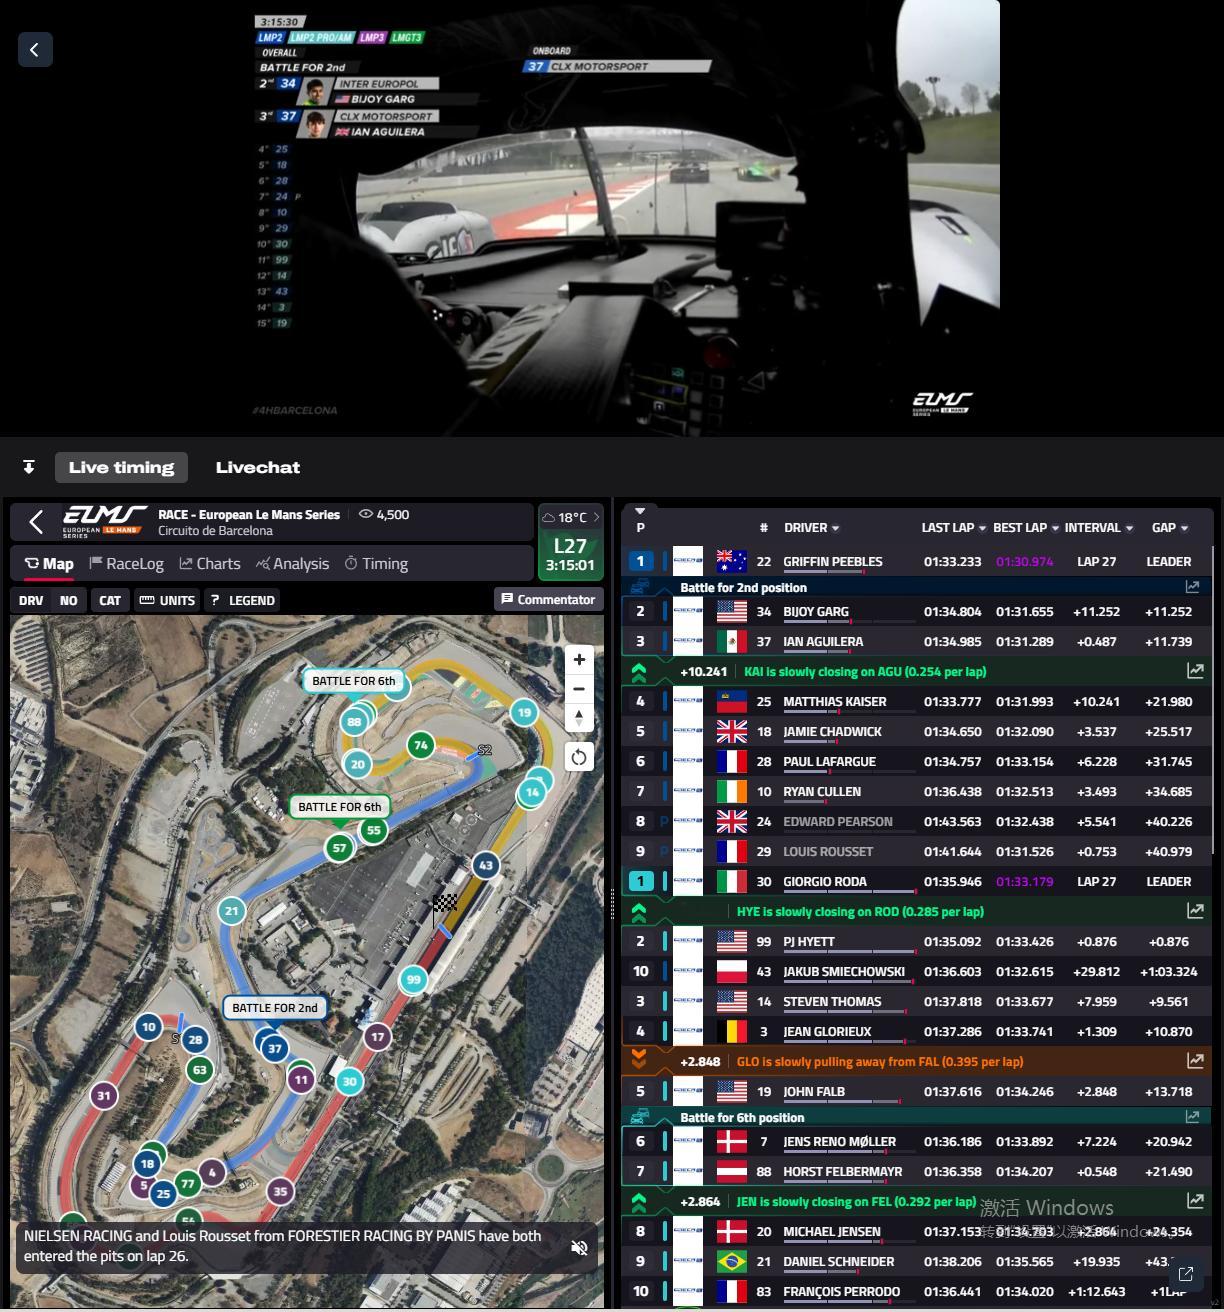Image resolution: width=1224 pixels, height=1312 pixels.
Task: Open chart for GLO pulling away from FAL
Action: tap(1194, 1061)
